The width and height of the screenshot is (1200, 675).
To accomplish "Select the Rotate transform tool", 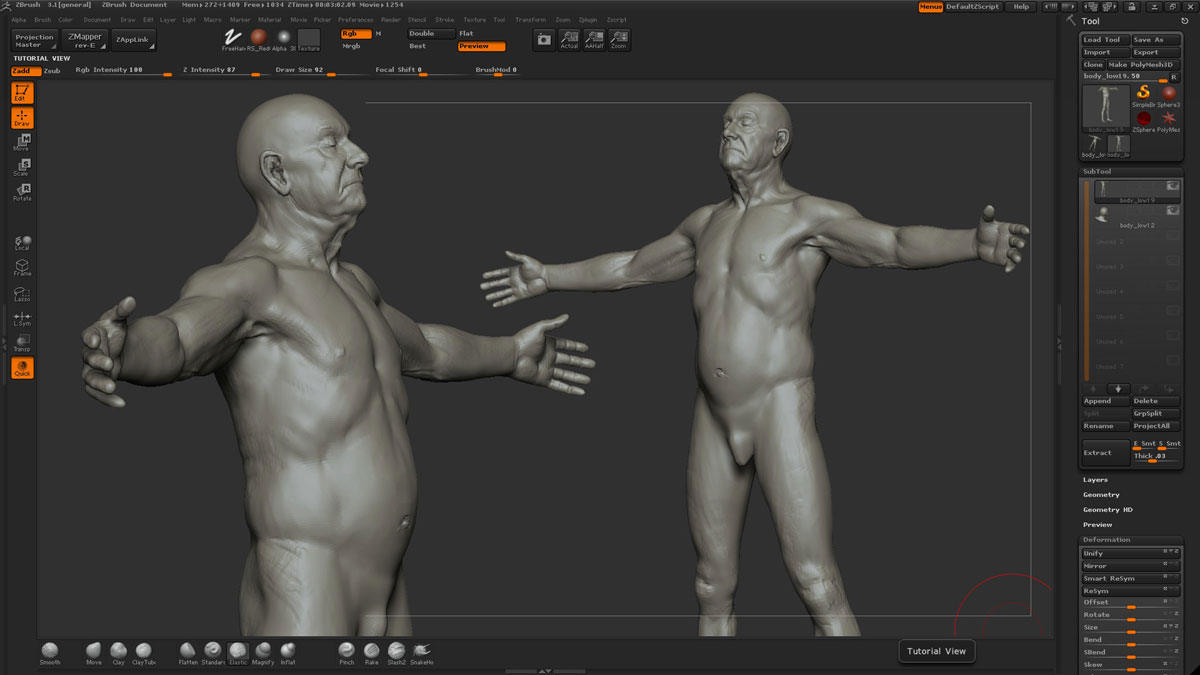I will 21,192.
